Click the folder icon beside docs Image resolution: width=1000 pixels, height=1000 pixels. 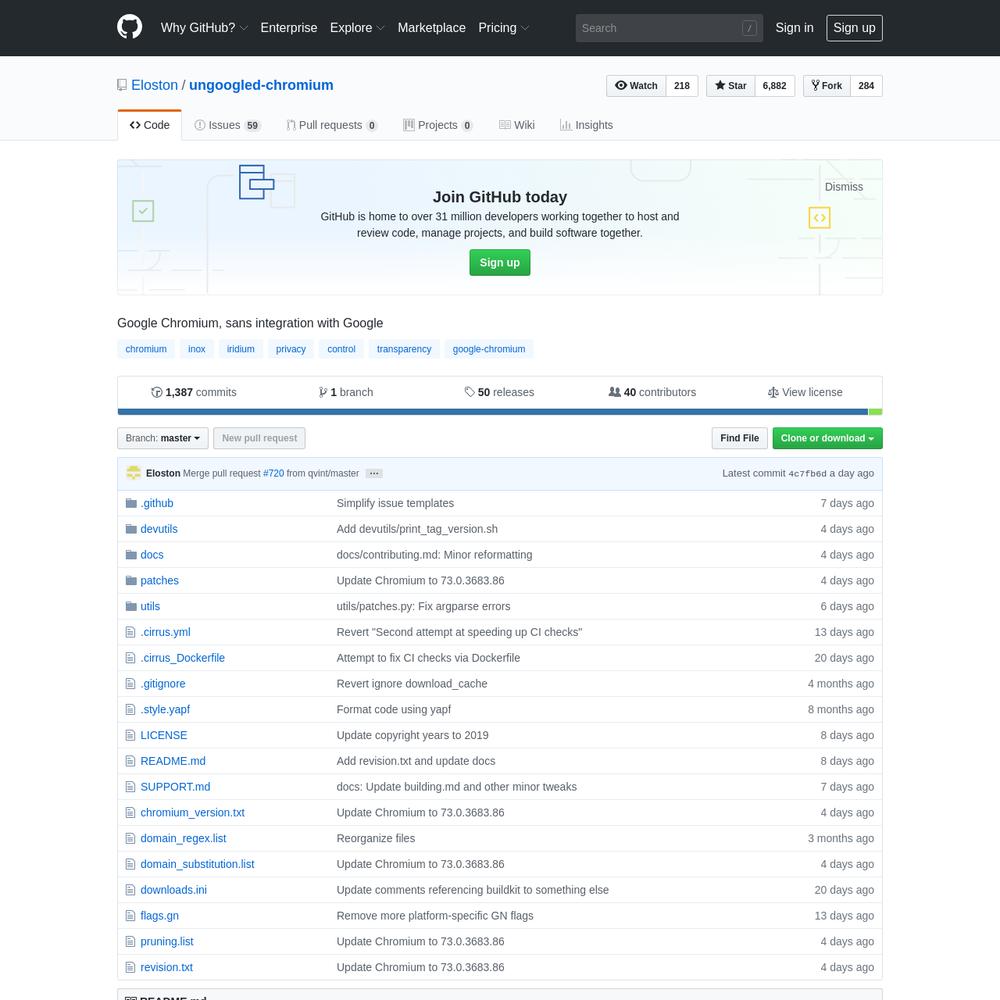(x=131, y=555)
